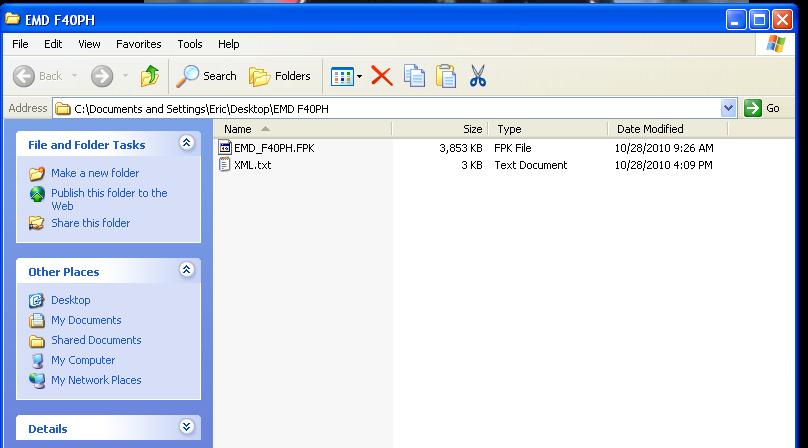Expand the Details panel

187,427
